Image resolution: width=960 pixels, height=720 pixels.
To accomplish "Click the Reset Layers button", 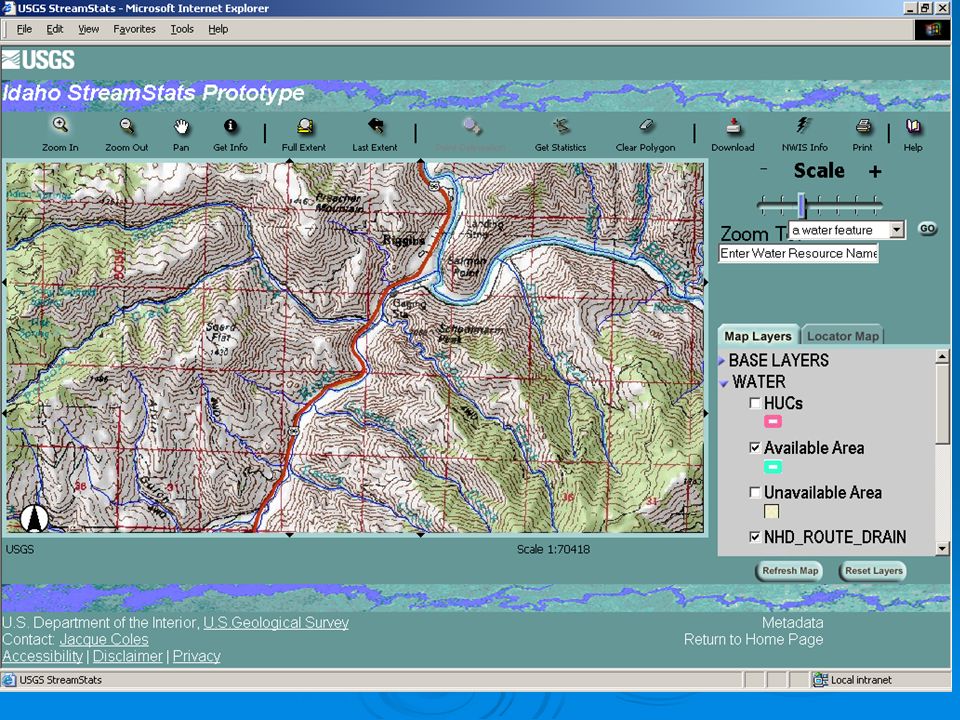I will click(874, 571).
